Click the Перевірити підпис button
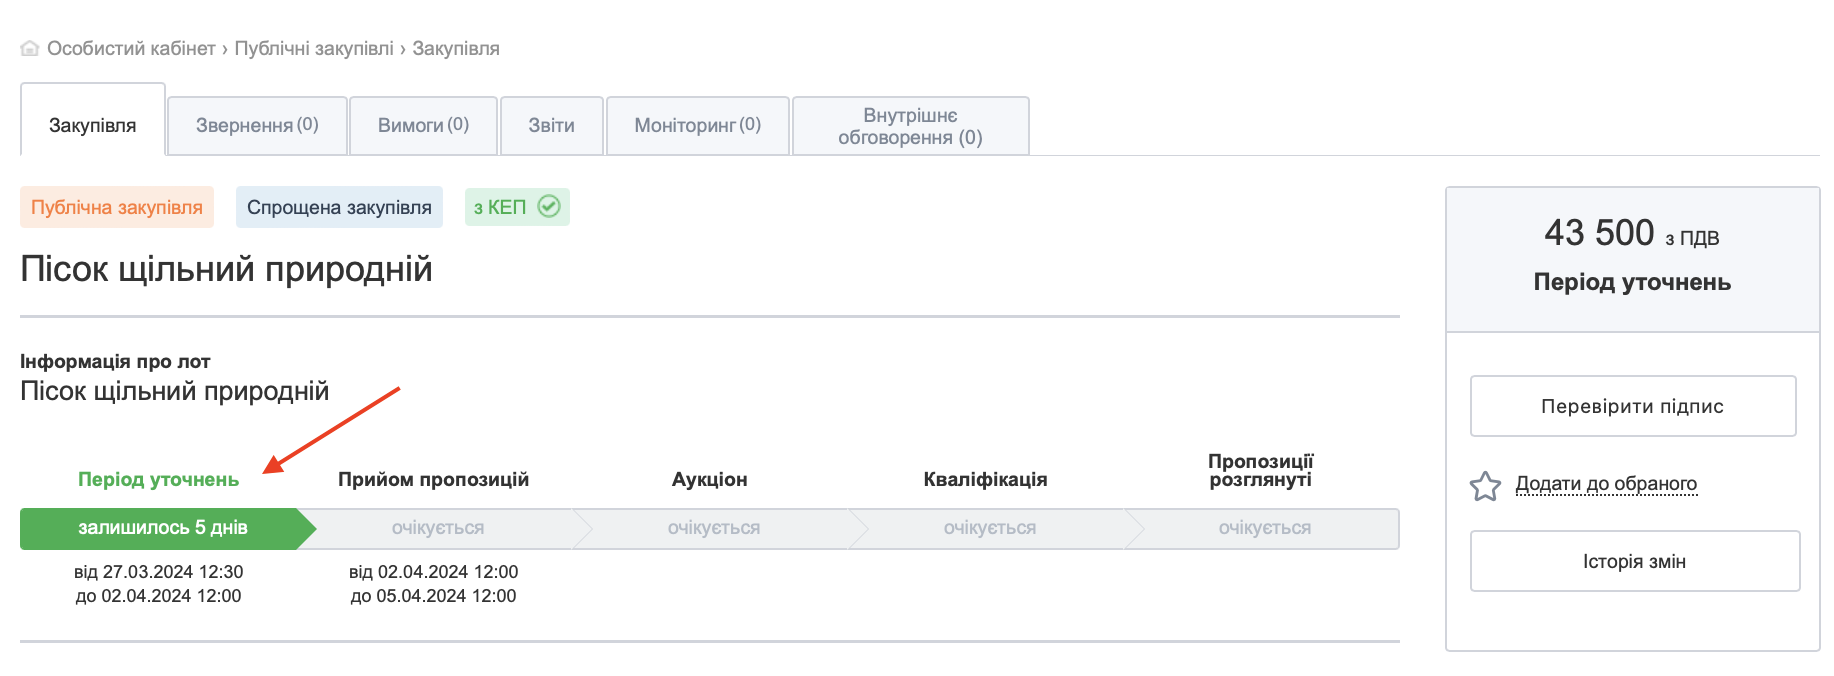1834x676 pixels. pos(1632,406)
